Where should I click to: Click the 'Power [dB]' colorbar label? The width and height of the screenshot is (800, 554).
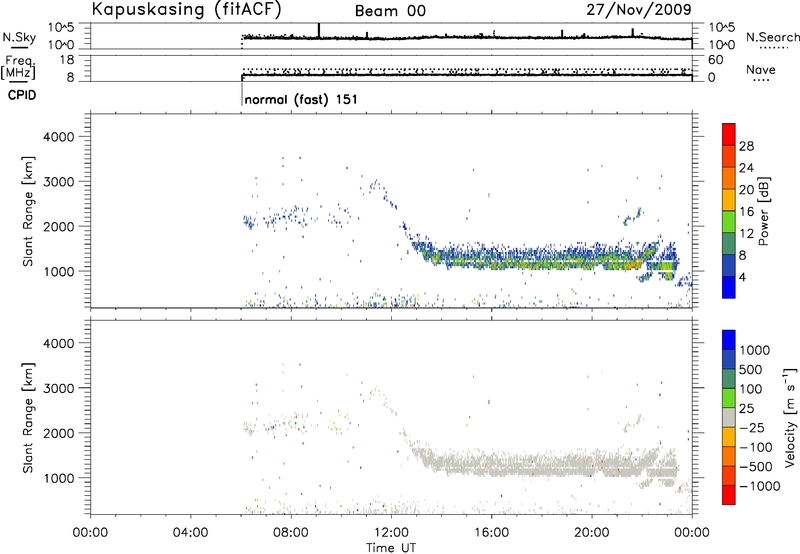click(x=764, y=212)
